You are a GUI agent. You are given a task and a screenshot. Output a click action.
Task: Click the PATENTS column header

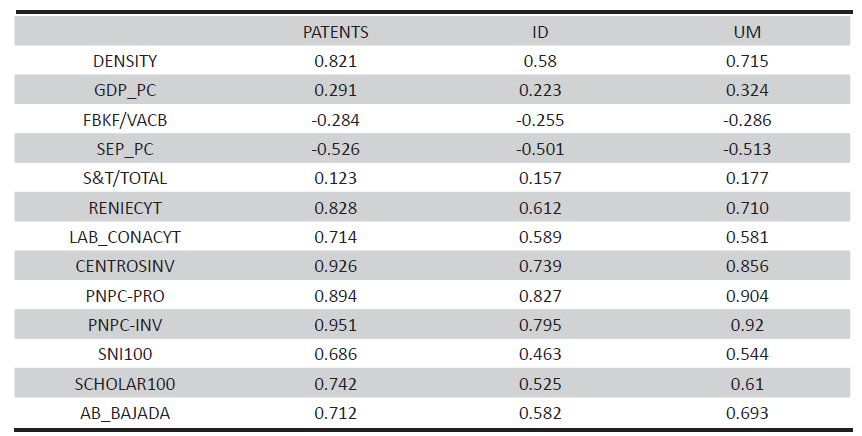pyautogui.click(x=336, y=32)
